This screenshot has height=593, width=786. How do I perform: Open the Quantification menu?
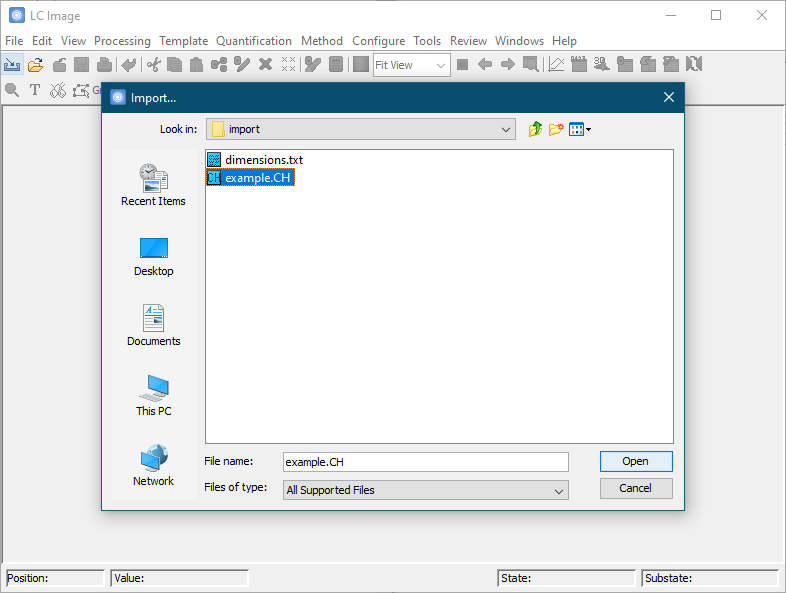[254, 41]
